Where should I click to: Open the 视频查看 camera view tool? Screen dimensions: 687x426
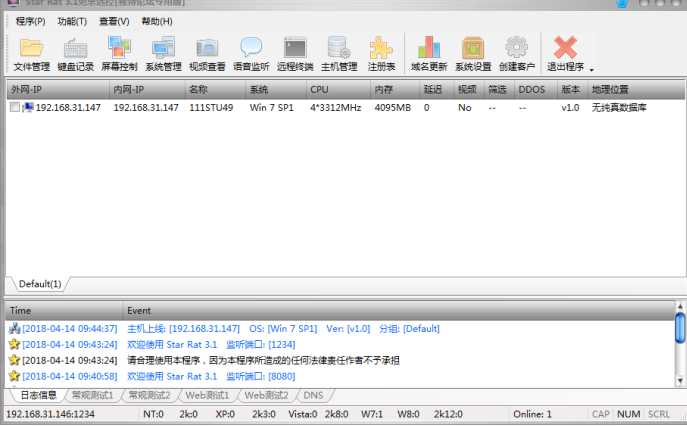point(207,54)
